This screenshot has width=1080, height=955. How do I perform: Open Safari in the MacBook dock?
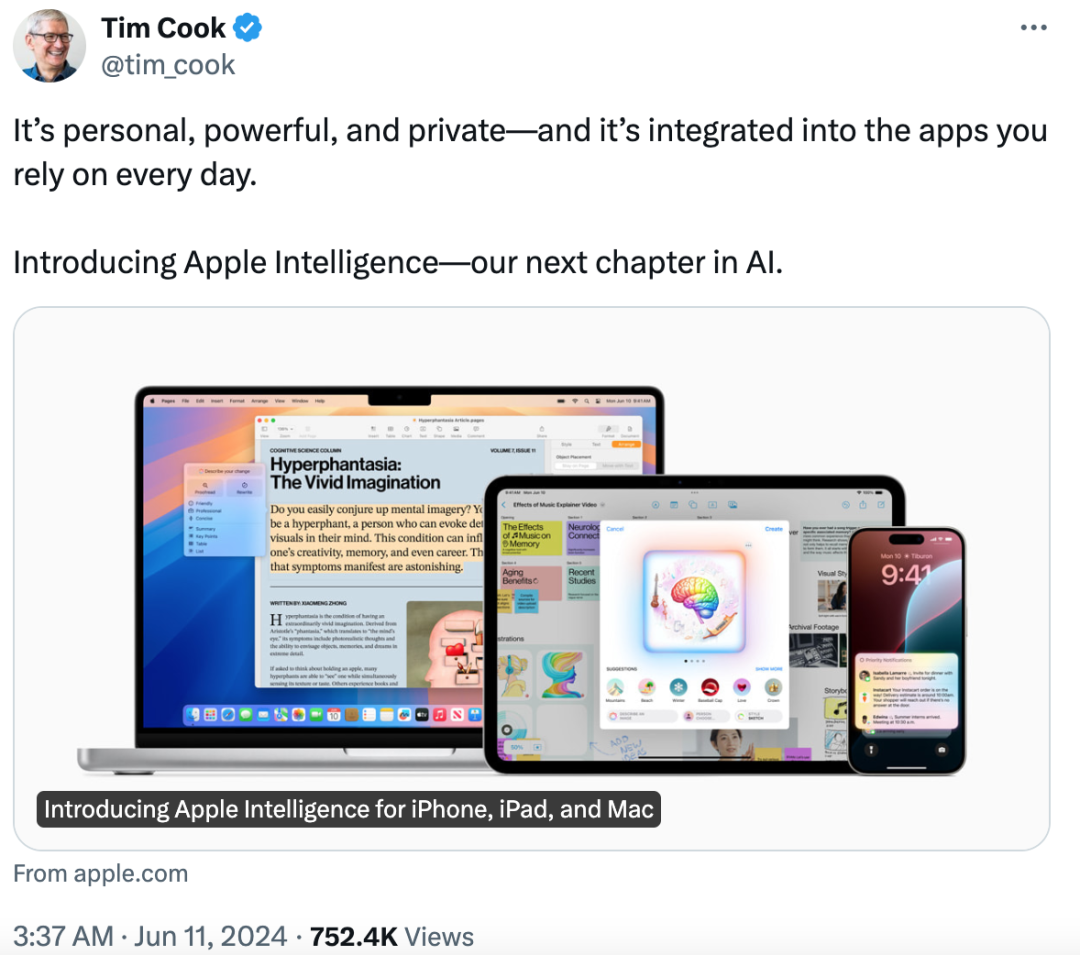point(227,715)
